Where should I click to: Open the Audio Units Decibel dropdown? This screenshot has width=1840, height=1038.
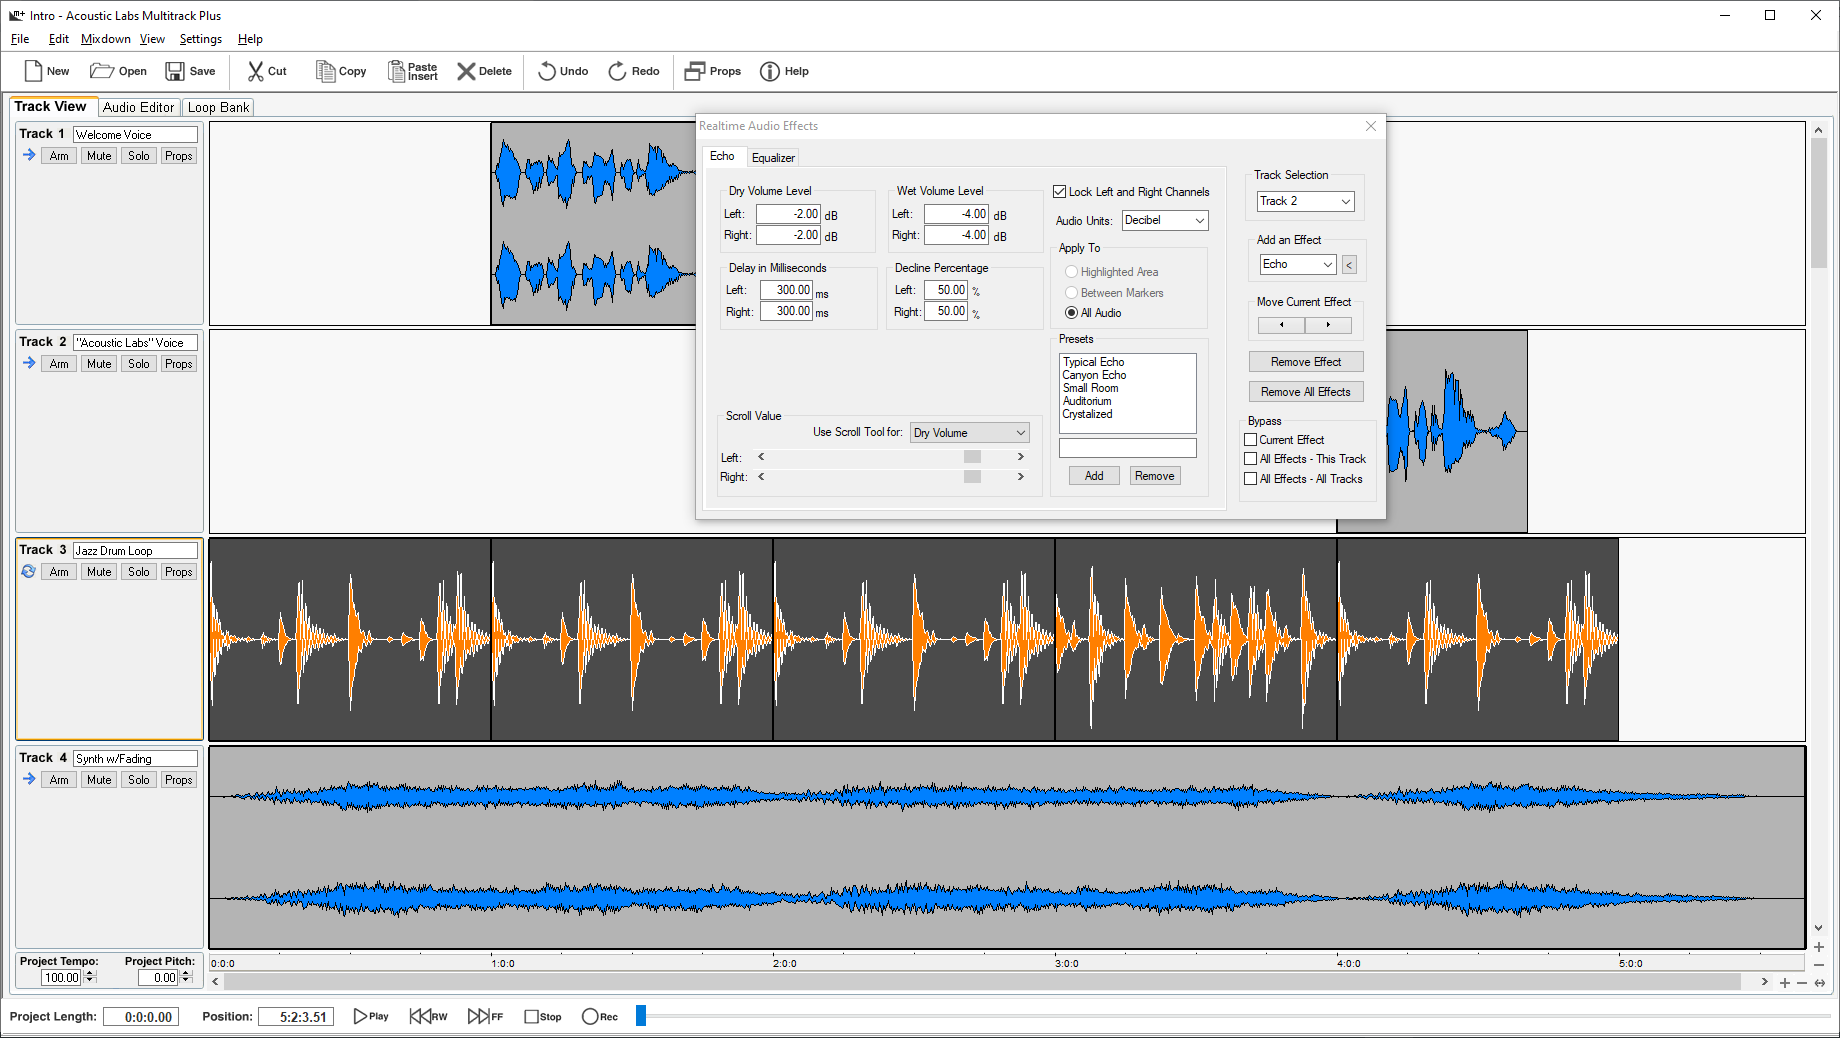[1165, 220]
